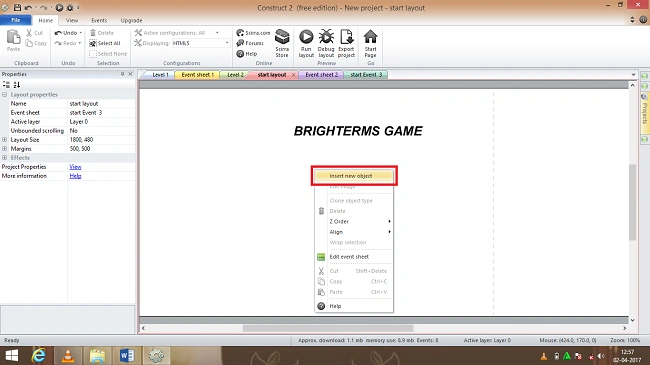
Task: Switch to the Events ribbon tab
Action: pyautogui.click(x=99, y=20)
